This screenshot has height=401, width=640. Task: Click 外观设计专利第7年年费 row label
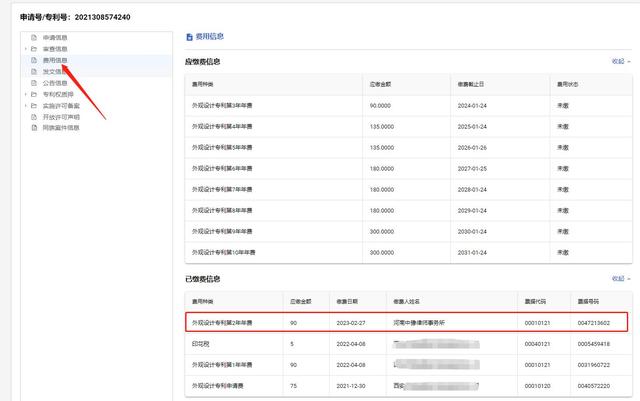click(222, 189)
